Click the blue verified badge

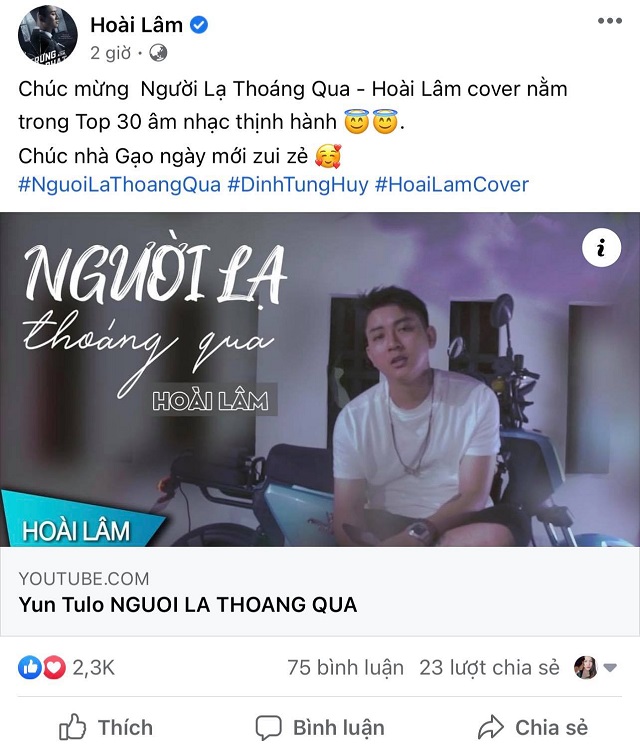point(199,25)
